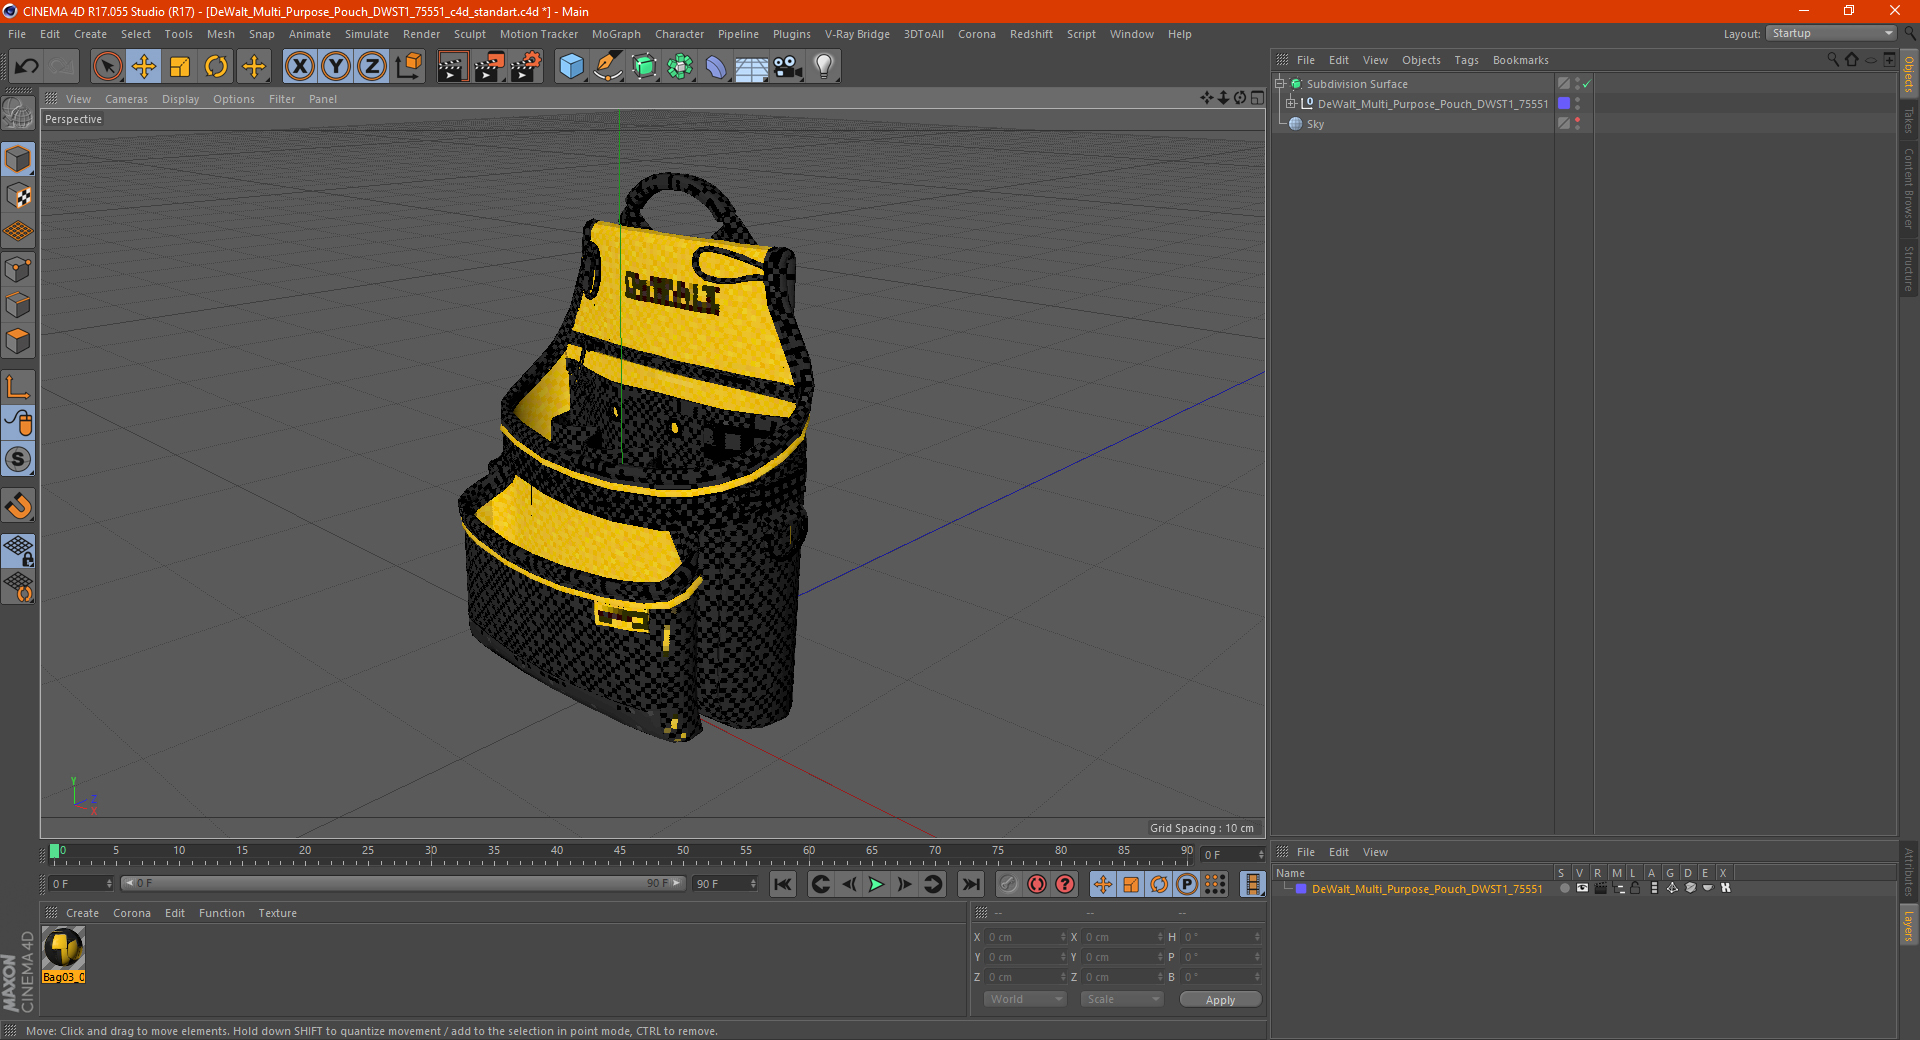Open viewport Cameras menu
The image size is (1920, 1040).
coord(126,99)
